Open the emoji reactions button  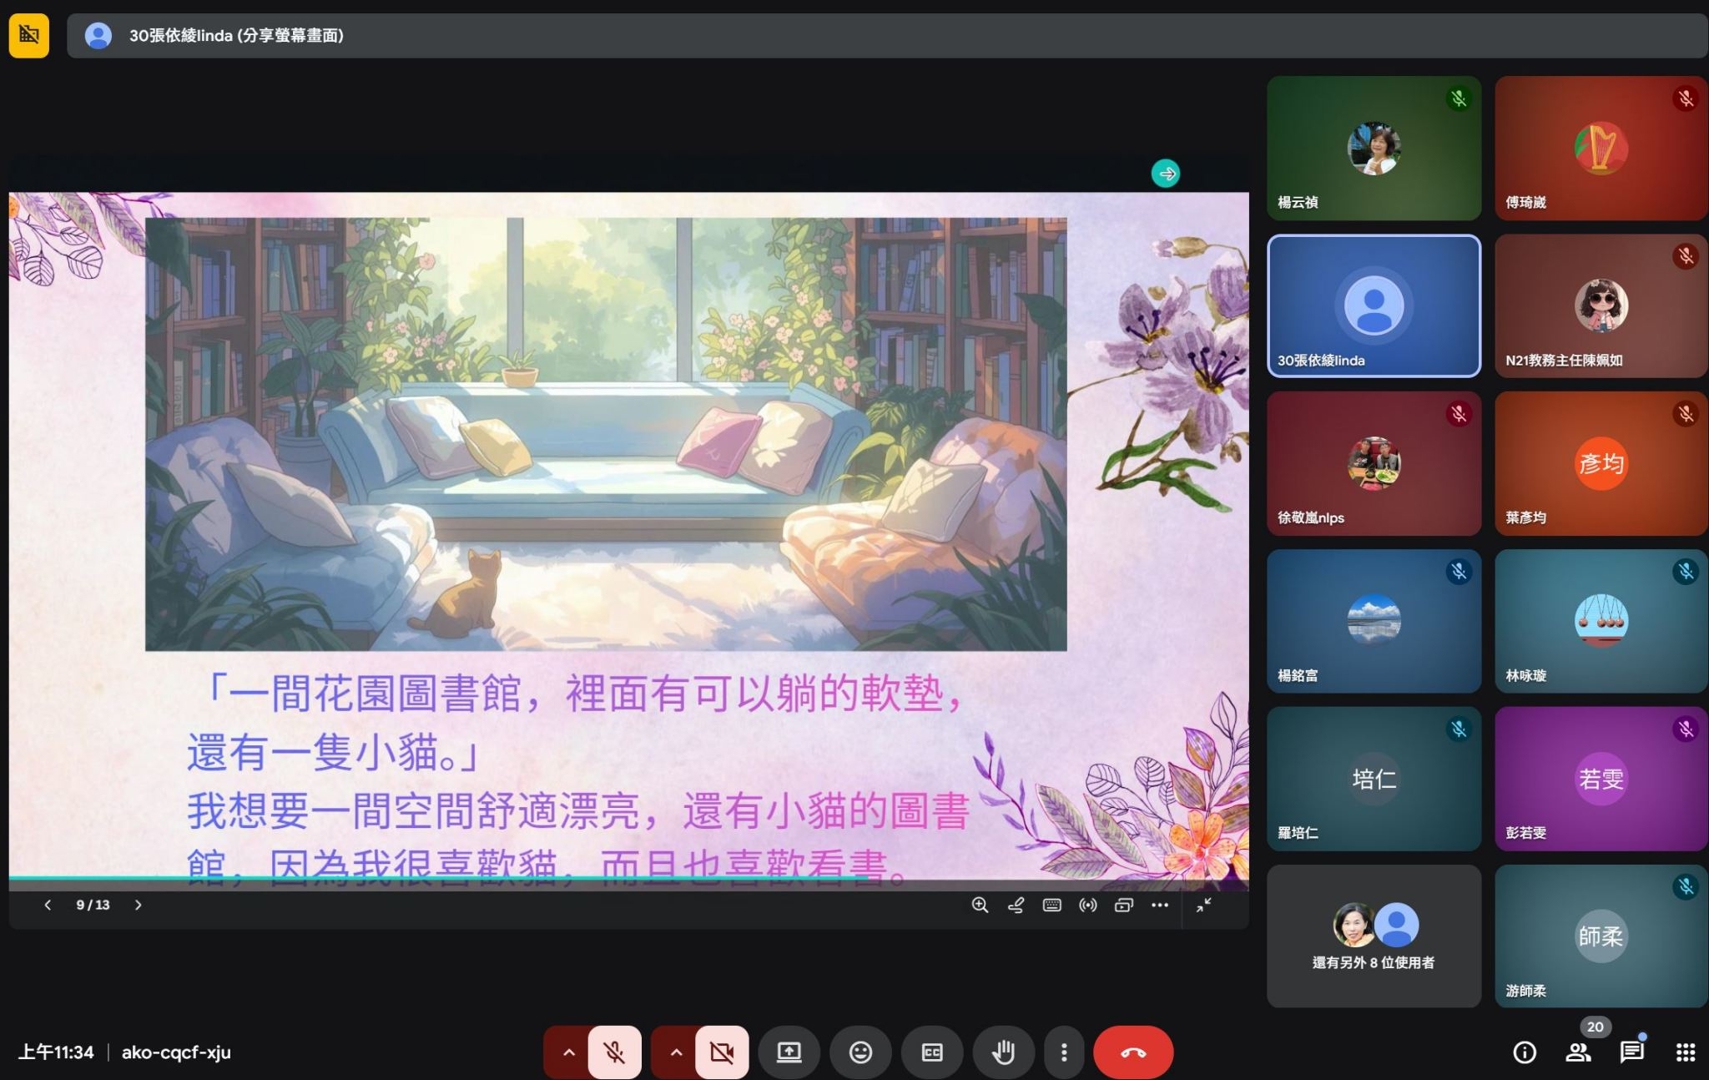point(860,1052)
